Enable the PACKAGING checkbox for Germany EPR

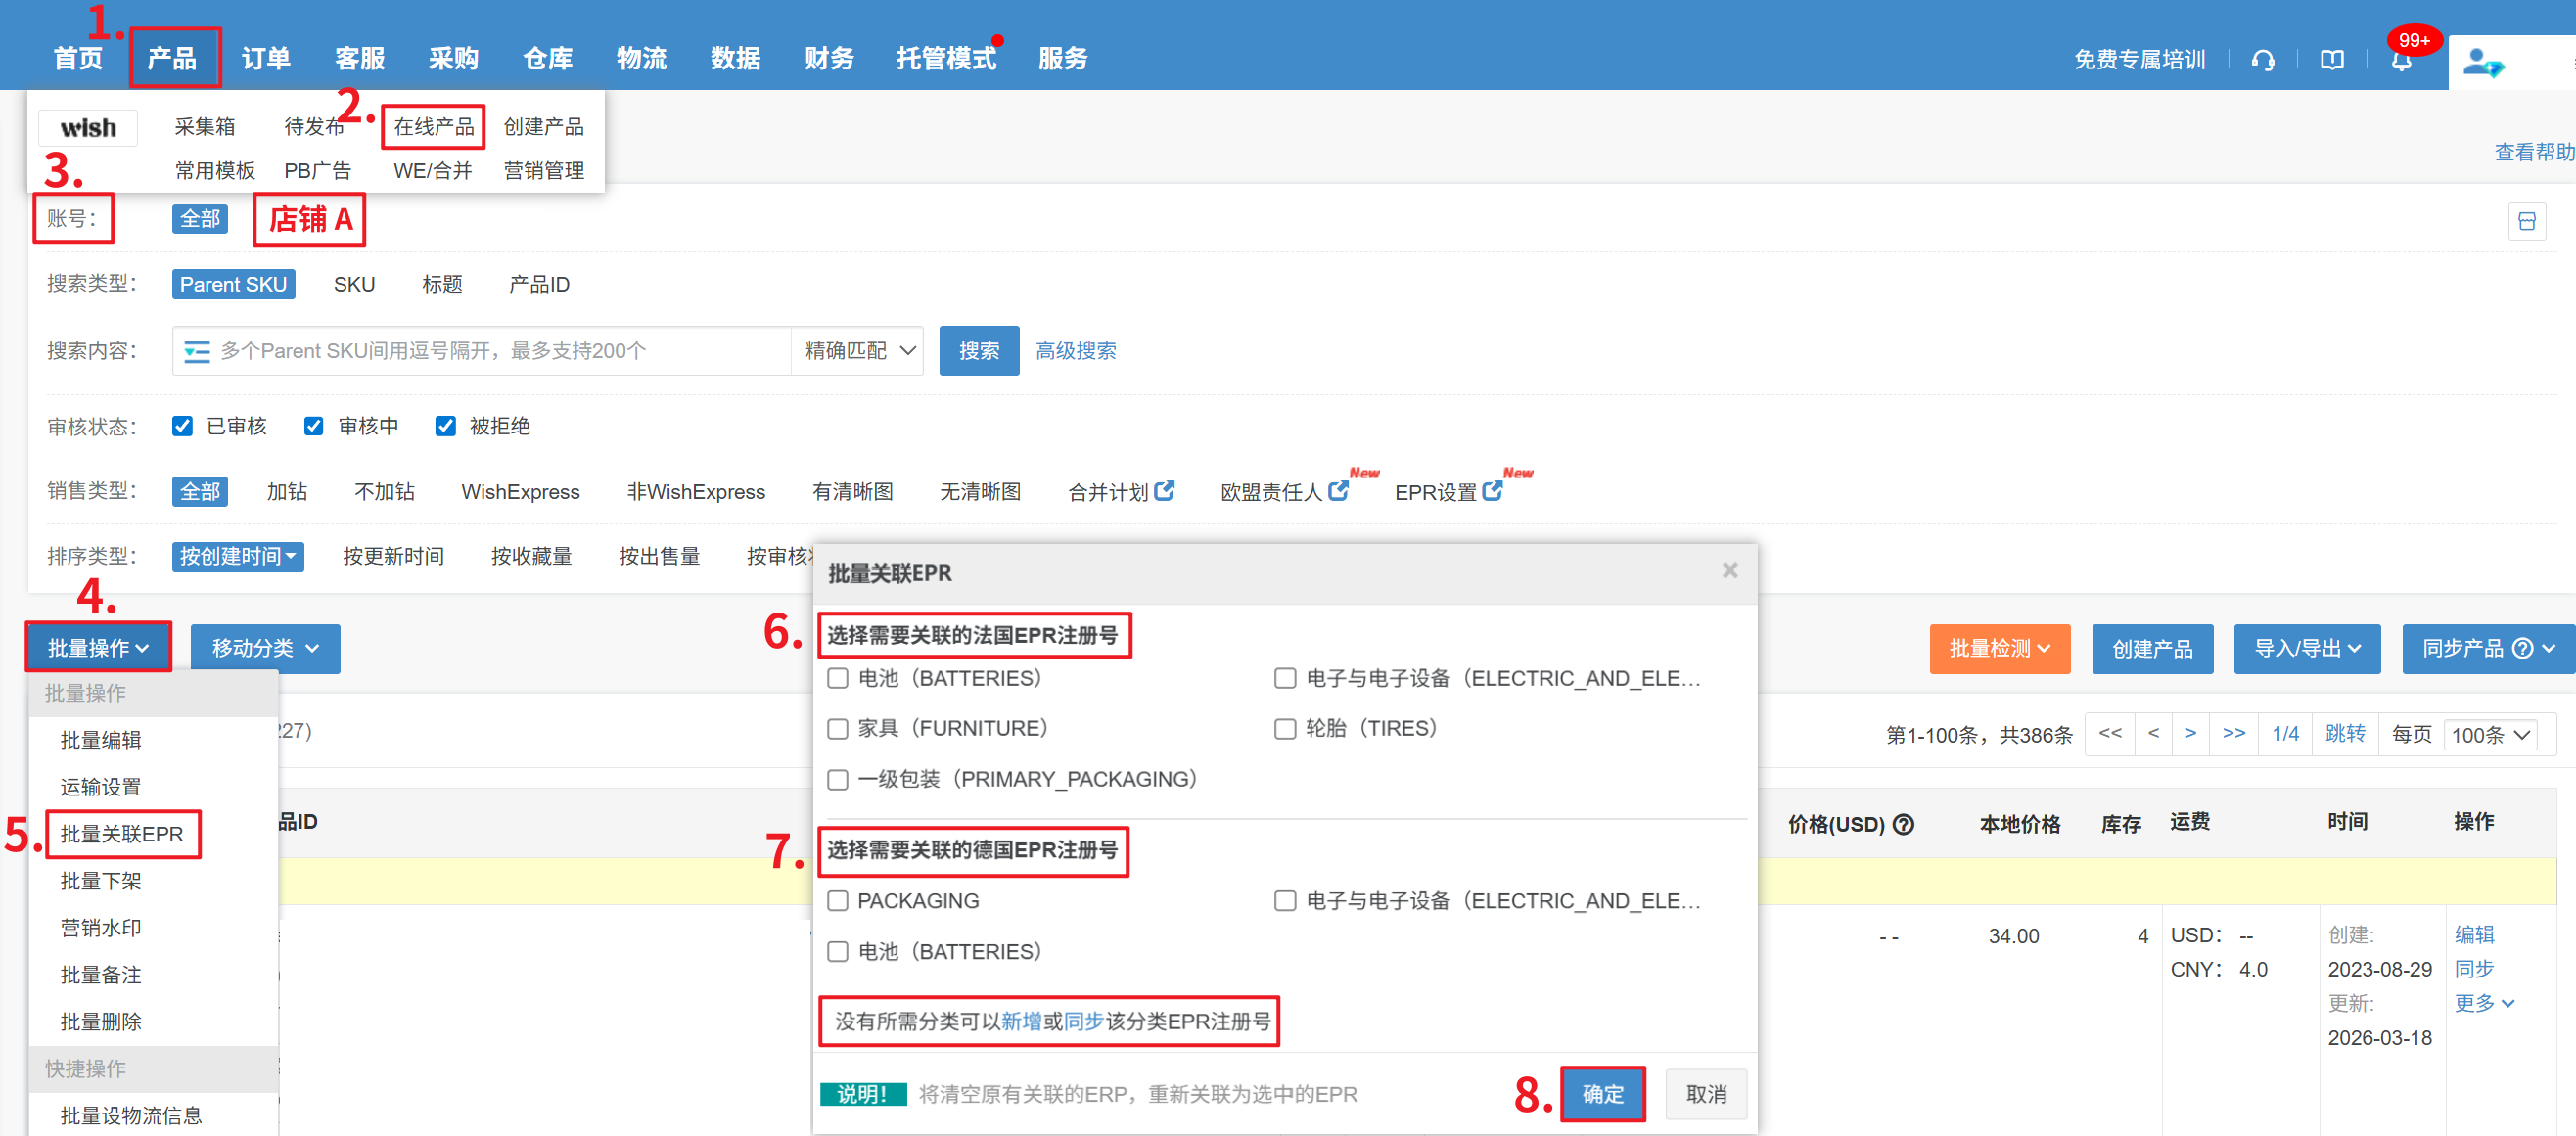tap(838, 901)
